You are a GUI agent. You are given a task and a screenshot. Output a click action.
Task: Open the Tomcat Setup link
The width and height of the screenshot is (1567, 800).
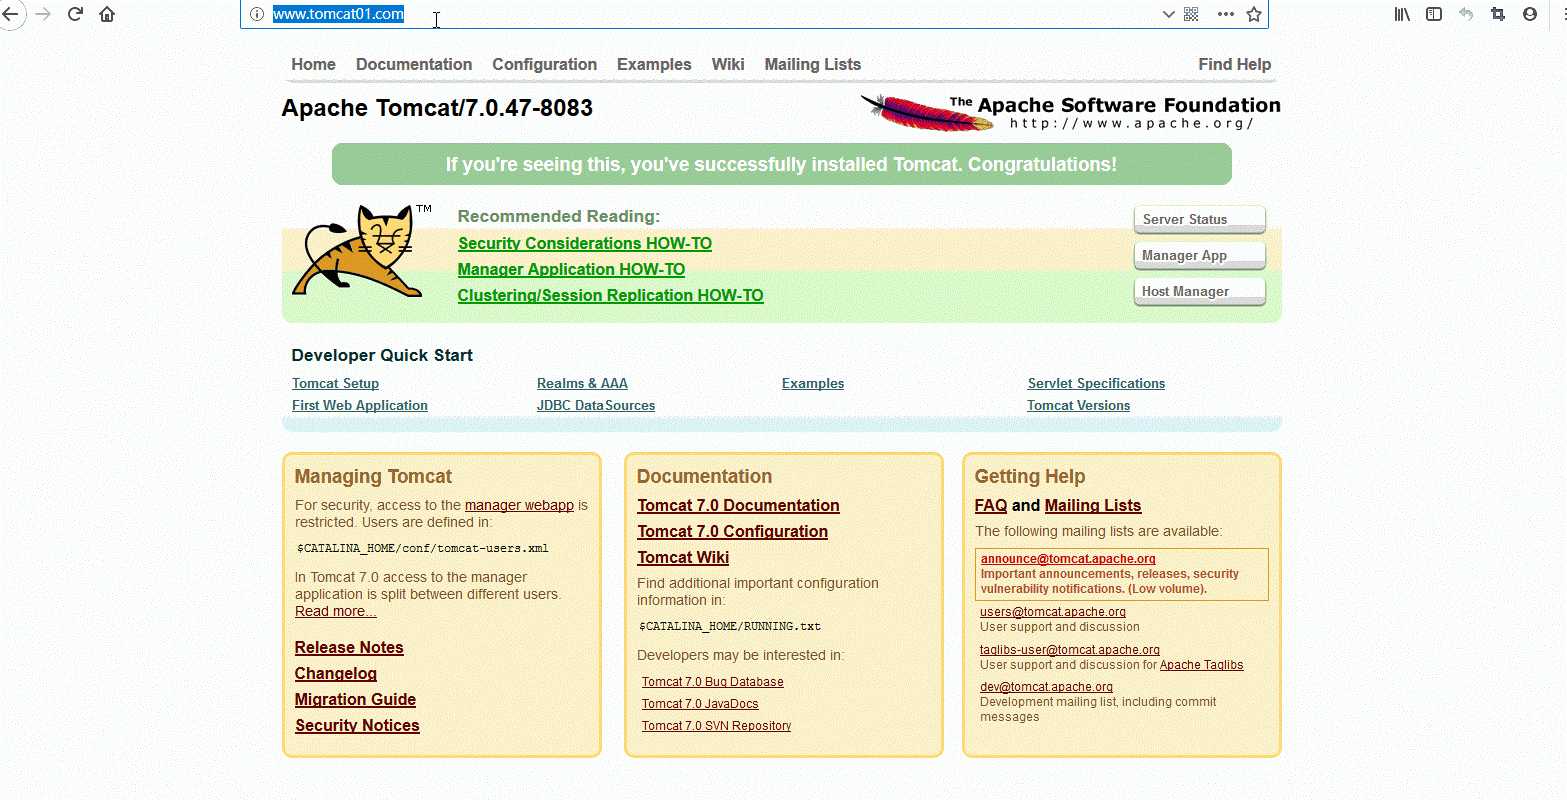[x=335, y=383]
